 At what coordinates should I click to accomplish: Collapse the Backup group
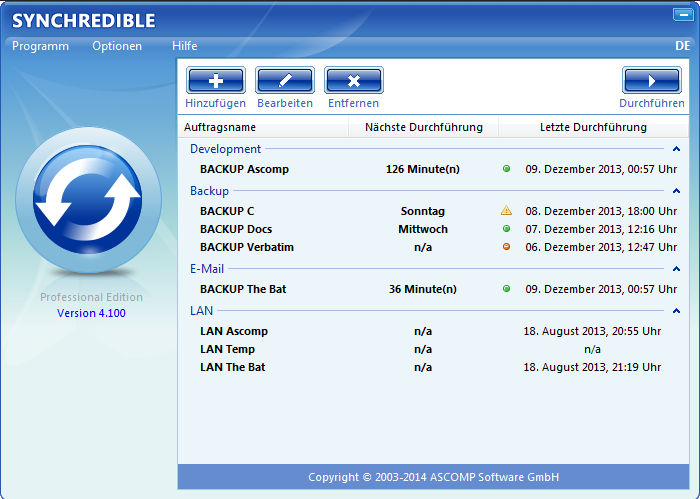[676, 191]
